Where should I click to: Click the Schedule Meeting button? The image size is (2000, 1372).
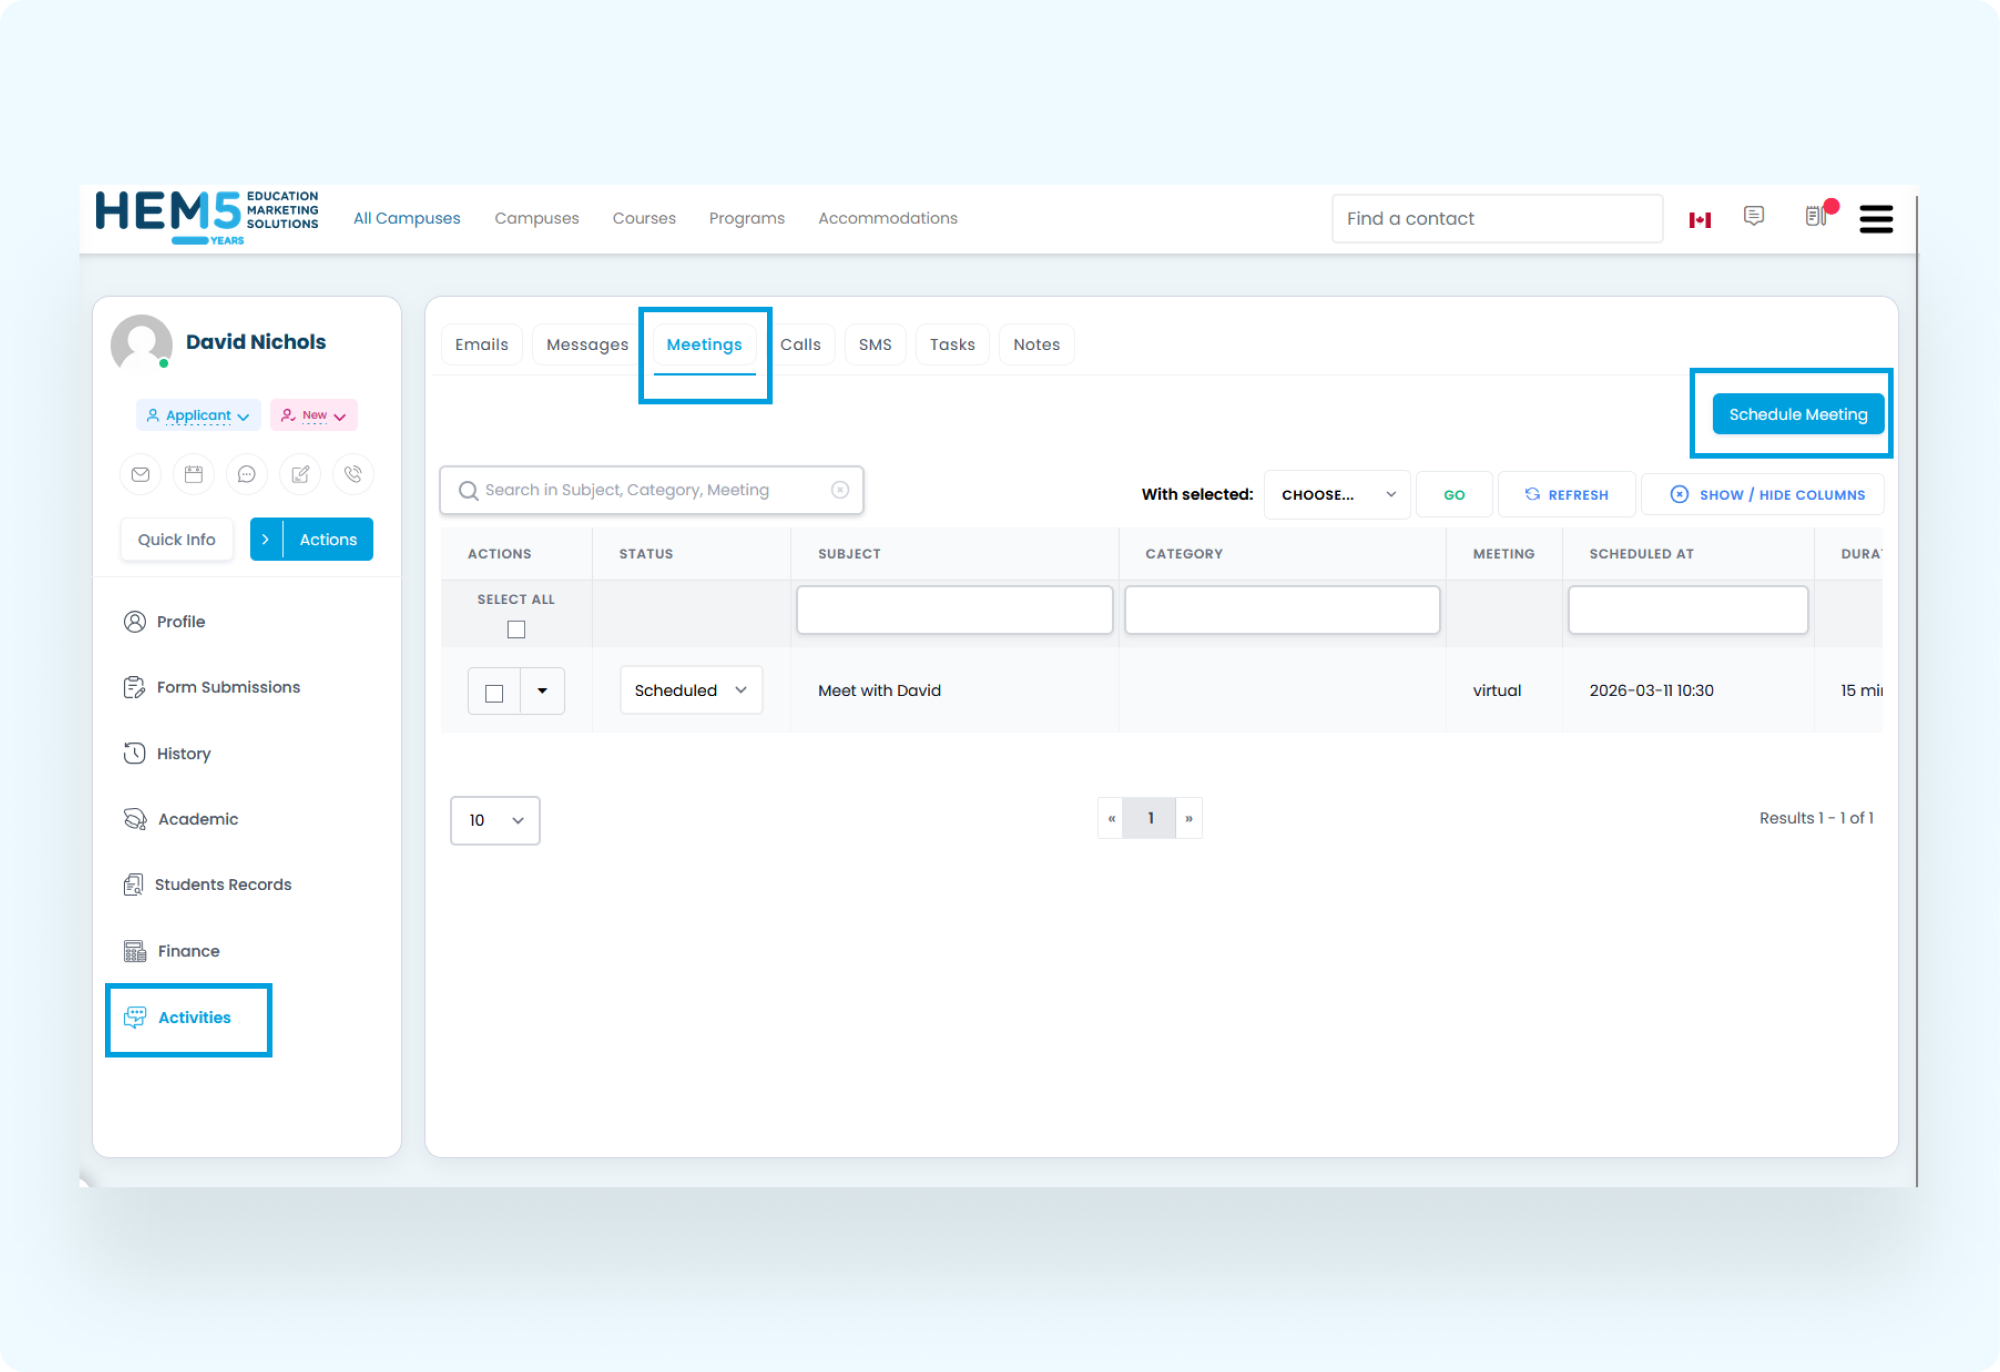[x=1797, y=413]
